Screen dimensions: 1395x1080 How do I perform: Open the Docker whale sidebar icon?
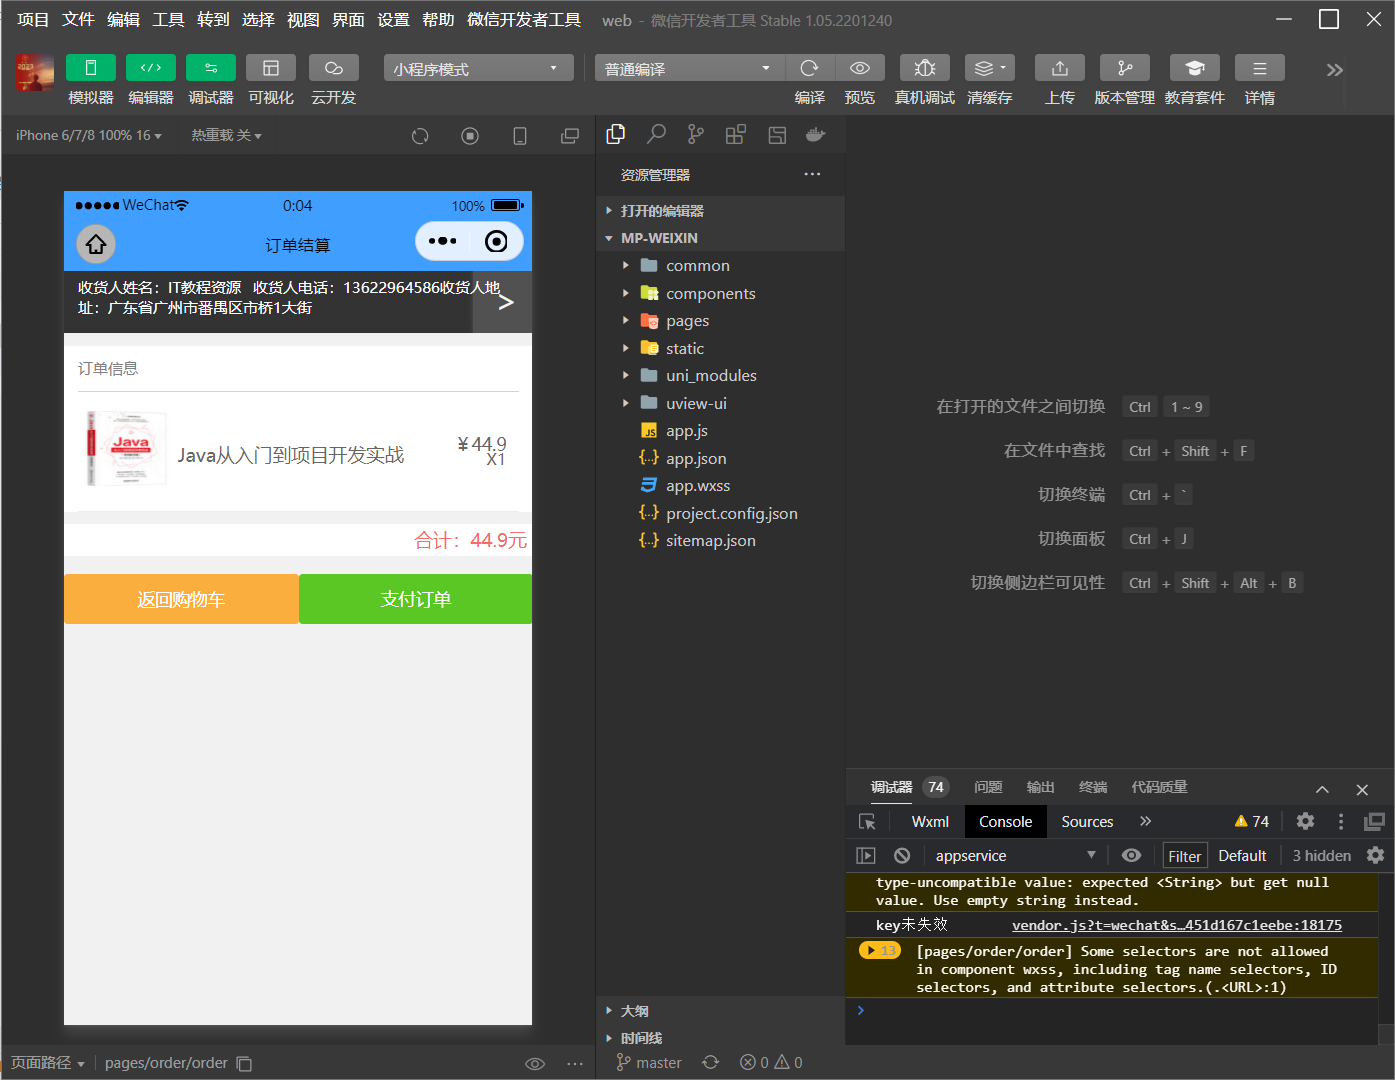pos(816,134)
